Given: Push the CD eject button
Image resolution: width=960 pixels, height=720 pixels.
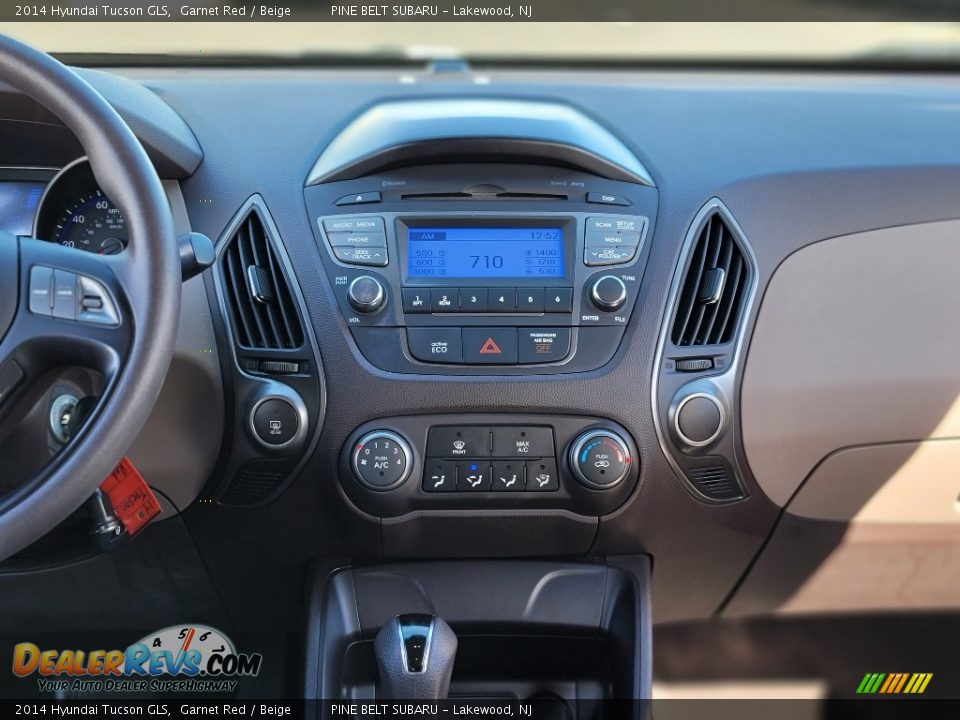Looking at the screenshot, I should [x=358, y=198].
